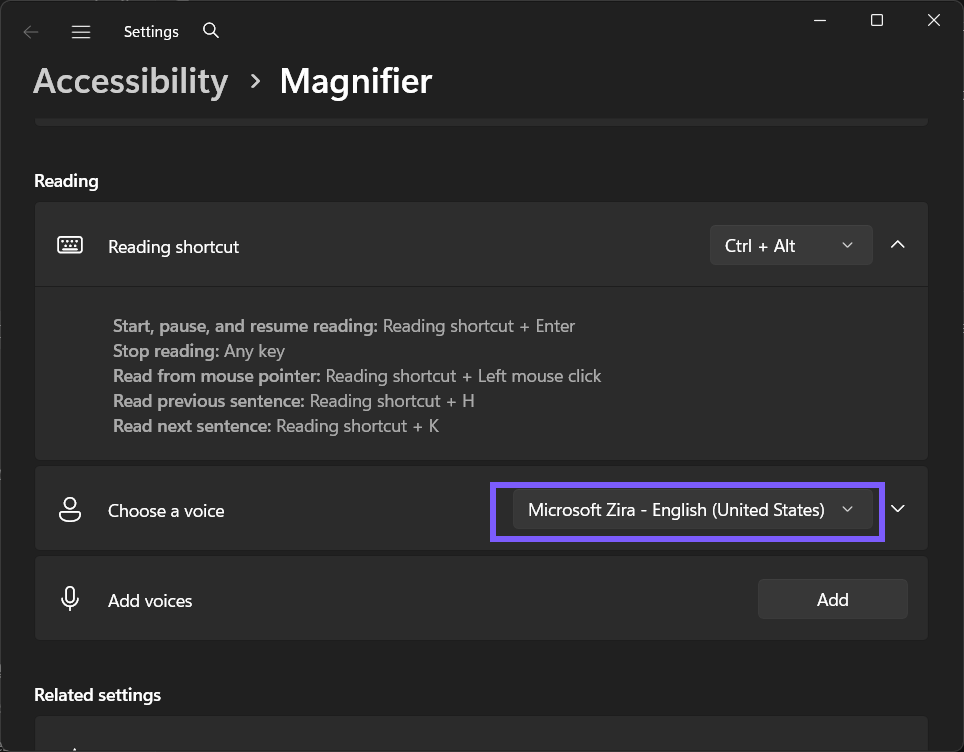
Task: Collapse the Reading shortcut section
Action: click(x=898, y=245)
